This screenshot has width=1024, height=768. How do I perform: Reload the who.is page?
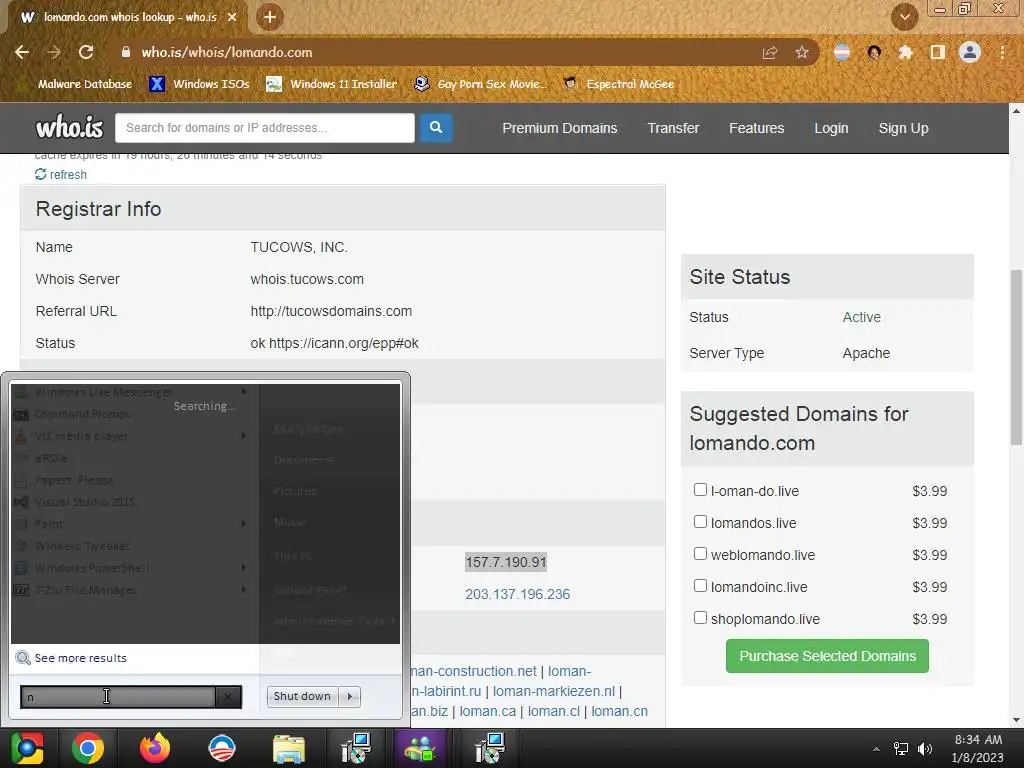coord(86,52)
